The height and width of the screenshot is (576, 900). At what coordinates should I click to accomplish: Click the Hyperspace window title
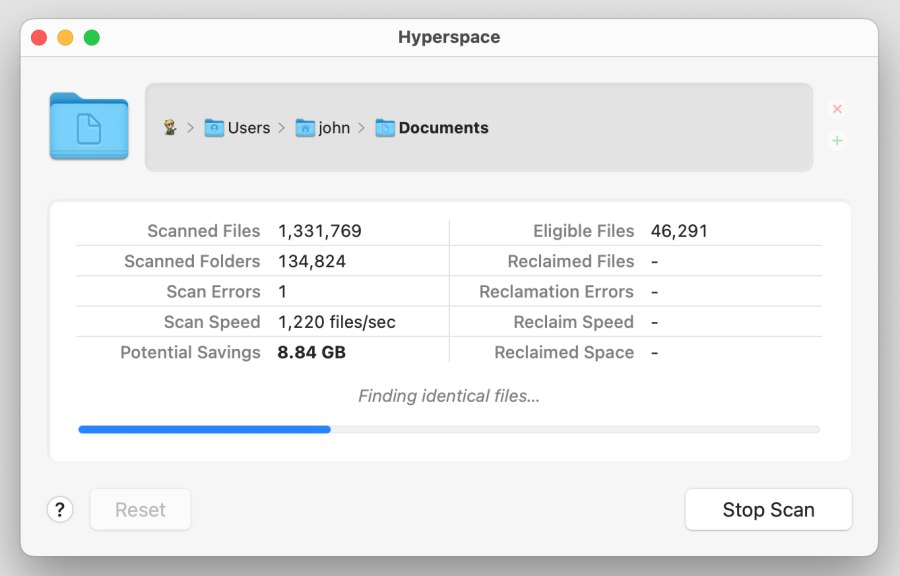coord(449,37)
